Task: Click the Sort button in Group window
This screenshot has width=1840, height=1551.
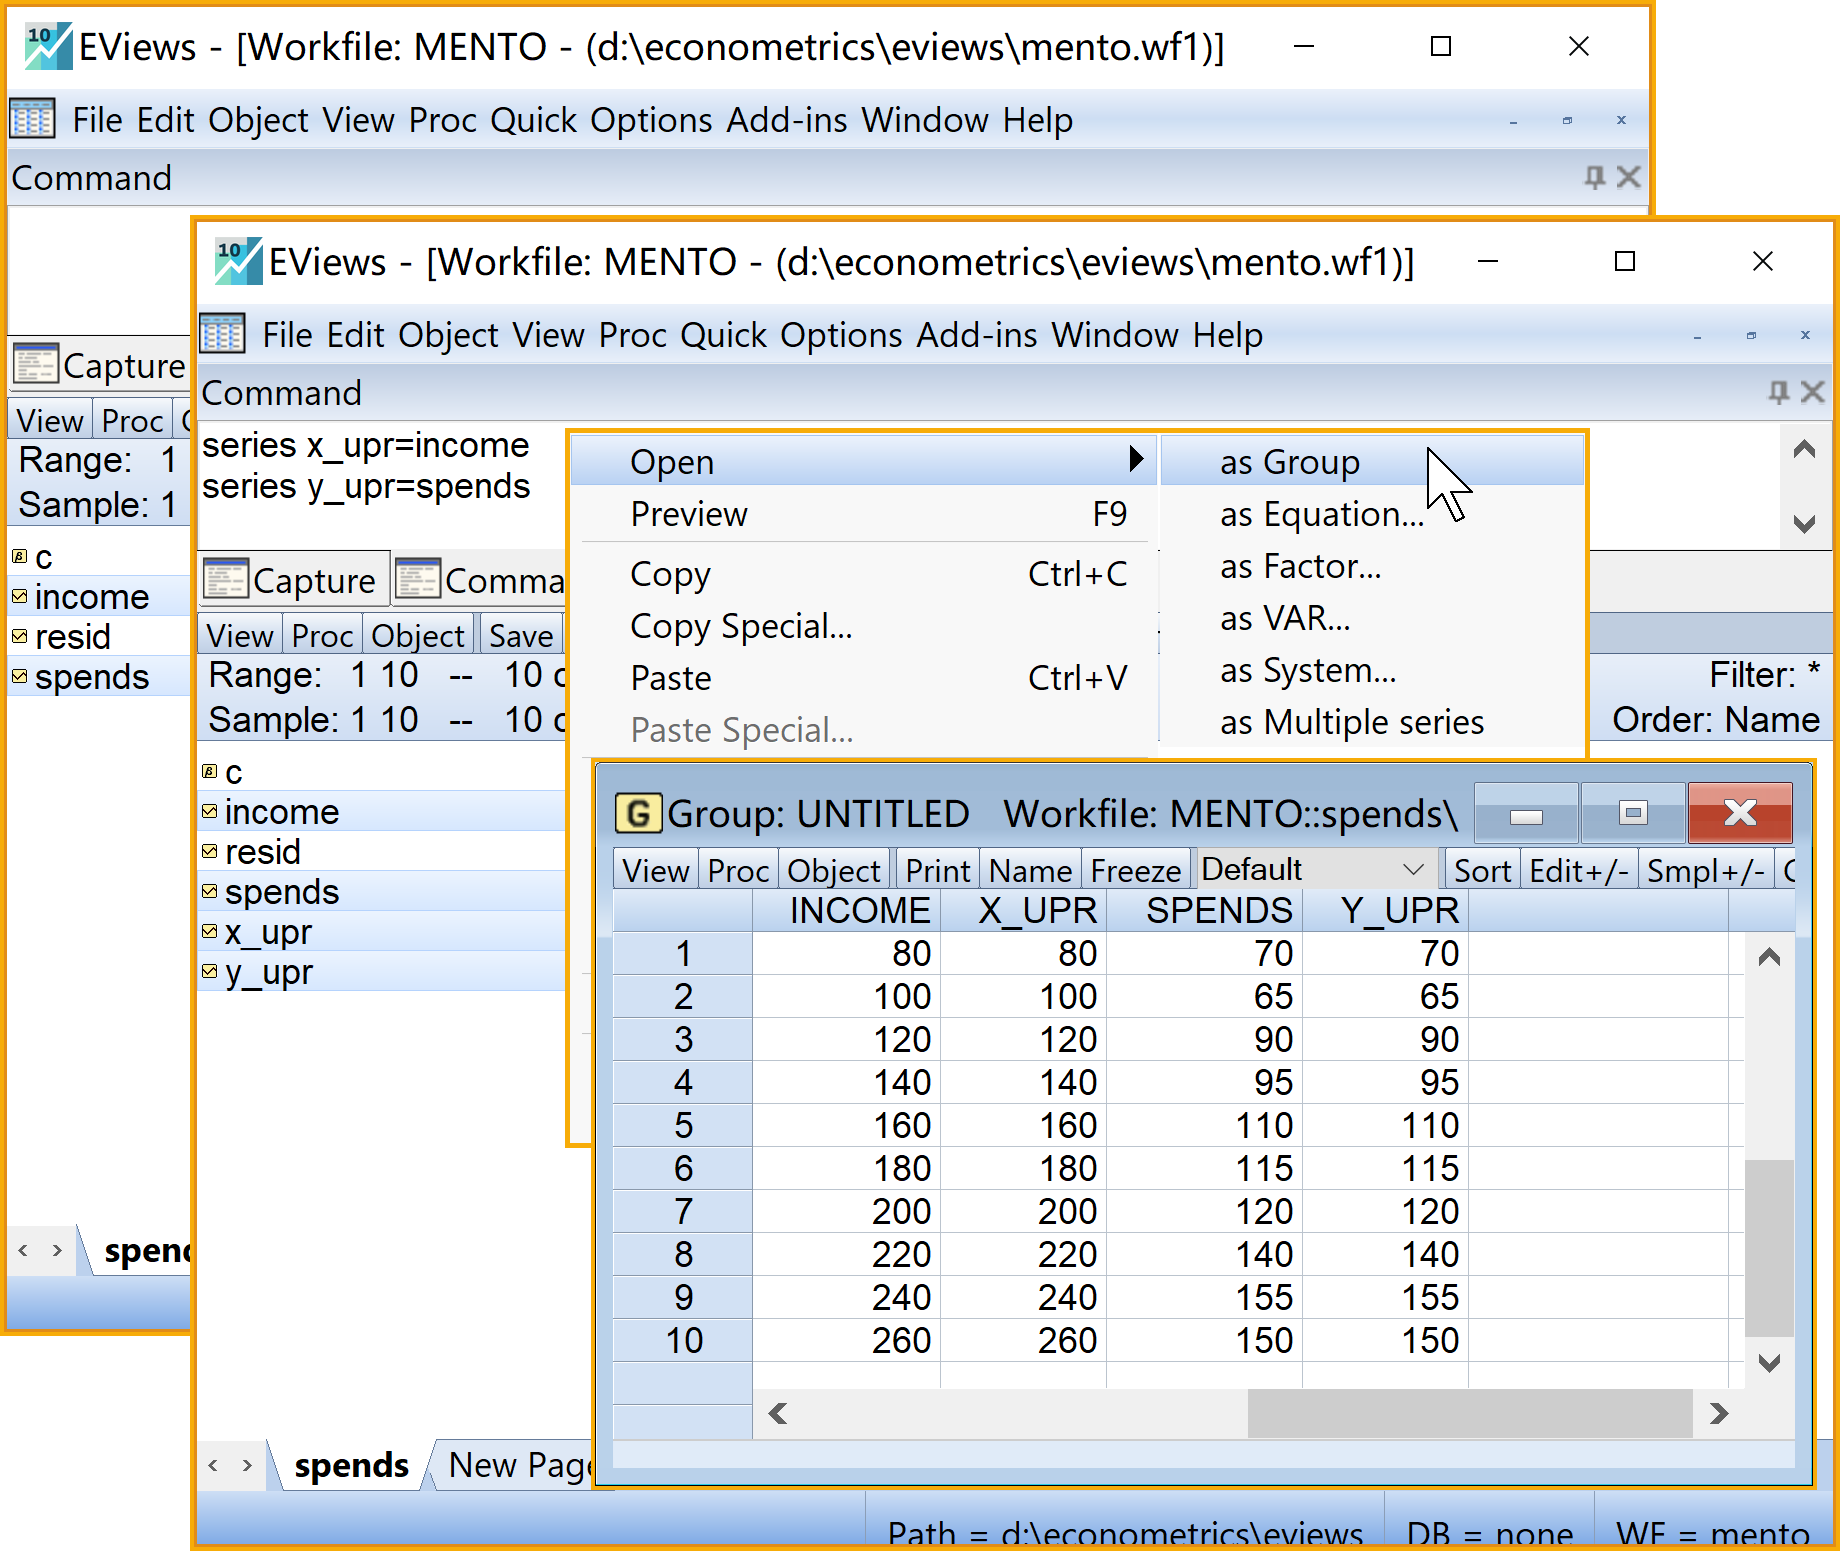Action: 1481,871
